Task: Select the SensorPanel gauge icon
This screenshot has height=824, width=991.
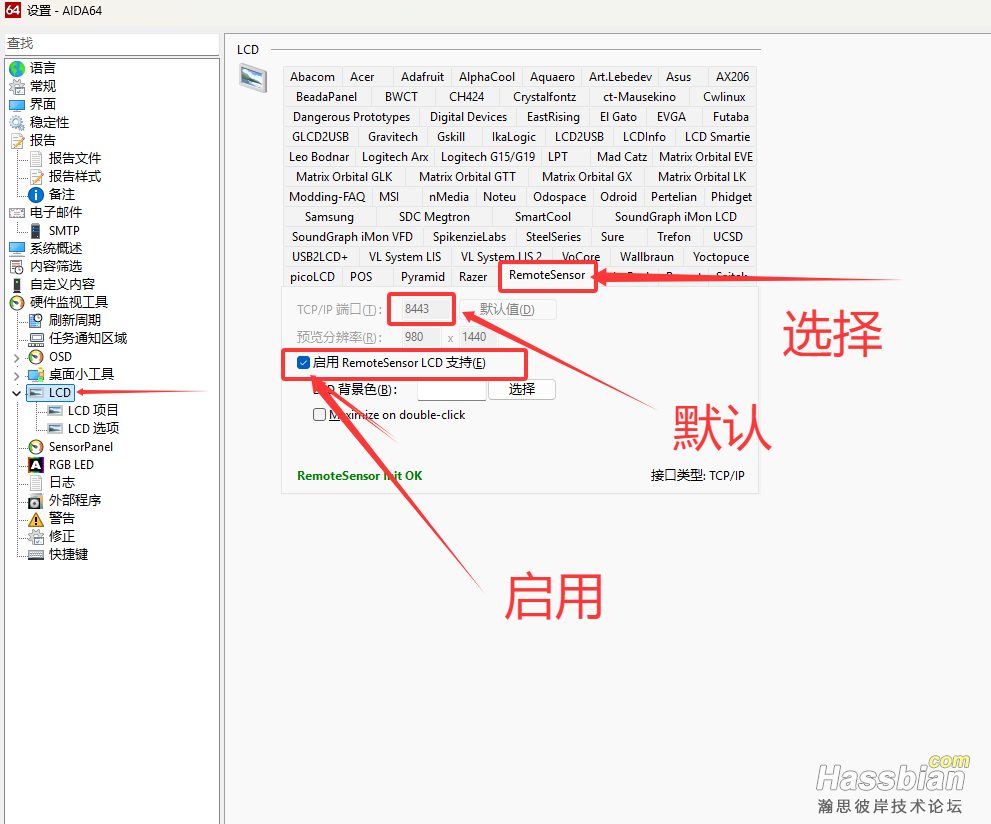Action: [x=36, y=447]
